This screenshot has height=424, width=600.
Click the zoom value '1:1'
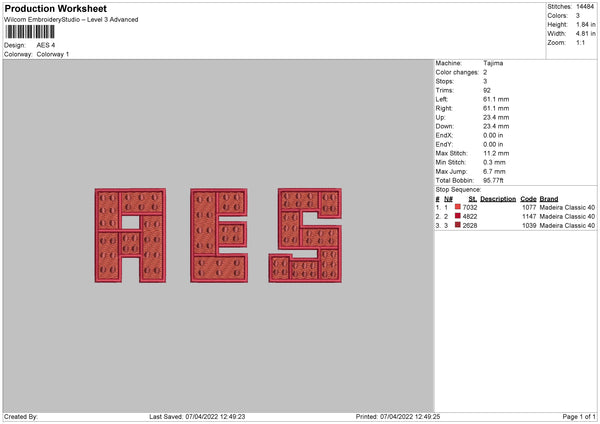580,42
